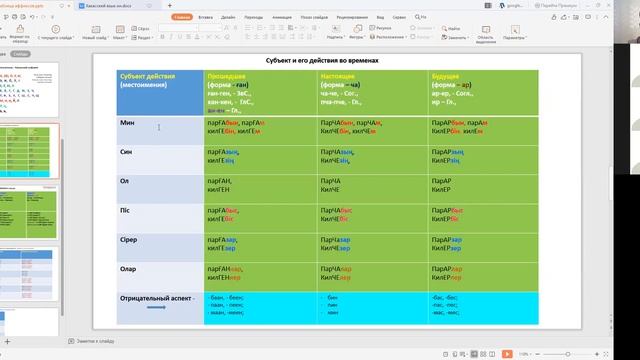
Task: Click the Format Painter icon
Action: [20, 29]
